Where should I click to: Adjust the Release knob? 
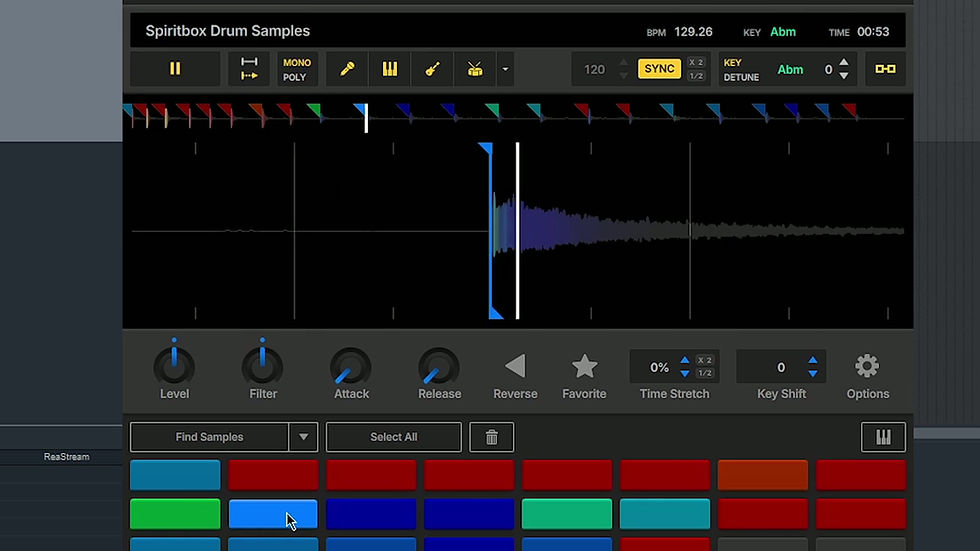coord(439,366)
